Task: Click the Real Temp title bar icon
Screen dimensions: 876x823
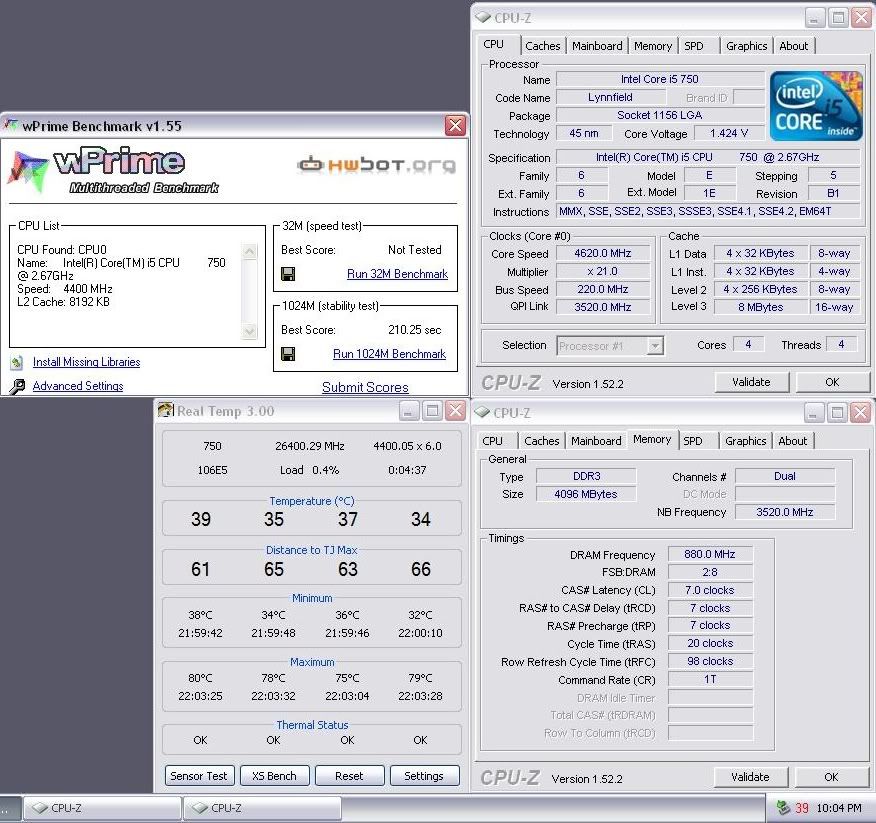Action: 165,411
